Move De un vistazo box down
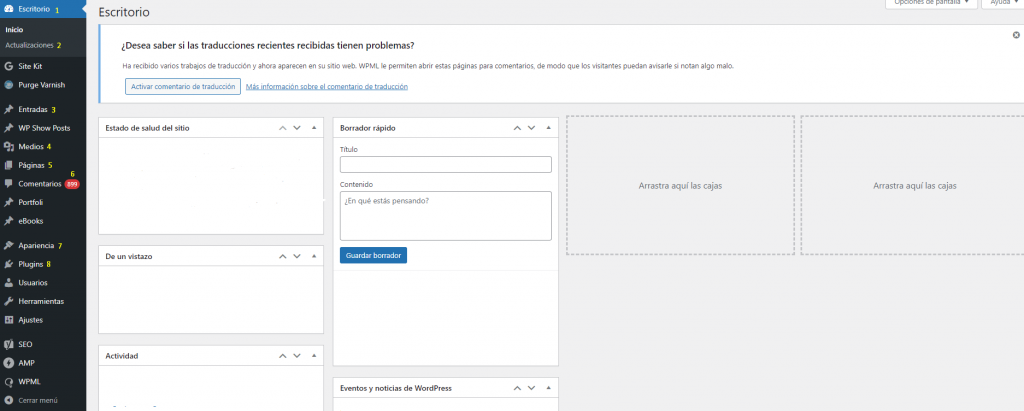This screenshot has width=1024, height=411. (x=297, y=256)
